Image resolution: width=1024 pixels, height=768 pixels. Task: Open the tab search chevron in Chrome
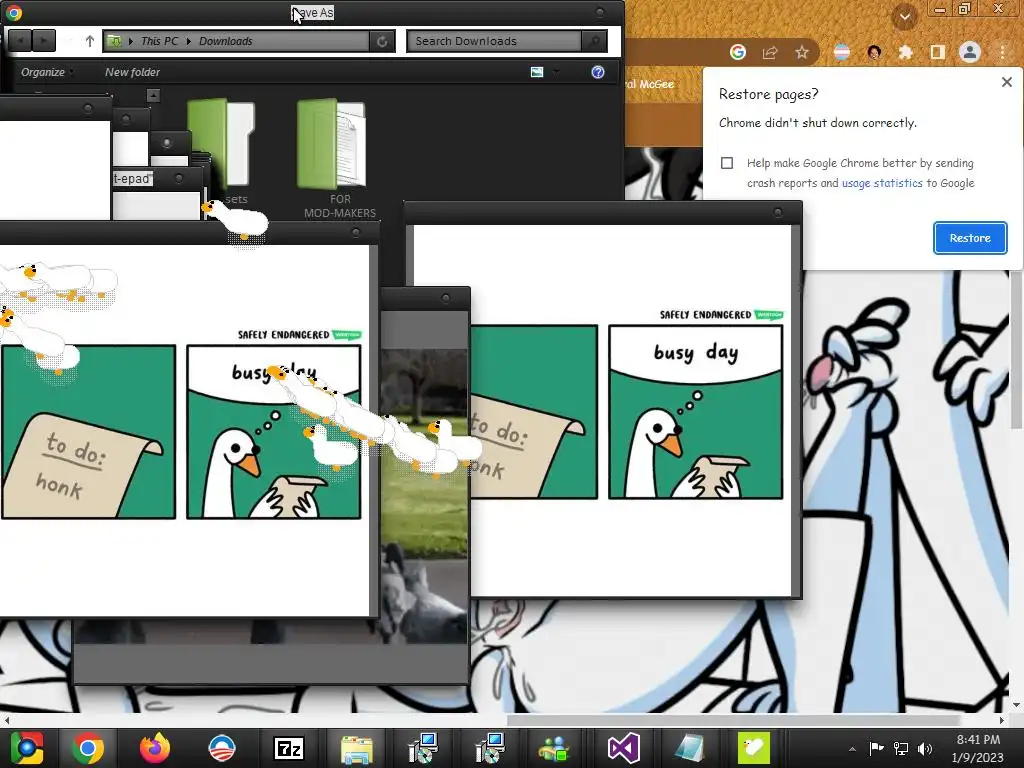click(x=904, y=16)
